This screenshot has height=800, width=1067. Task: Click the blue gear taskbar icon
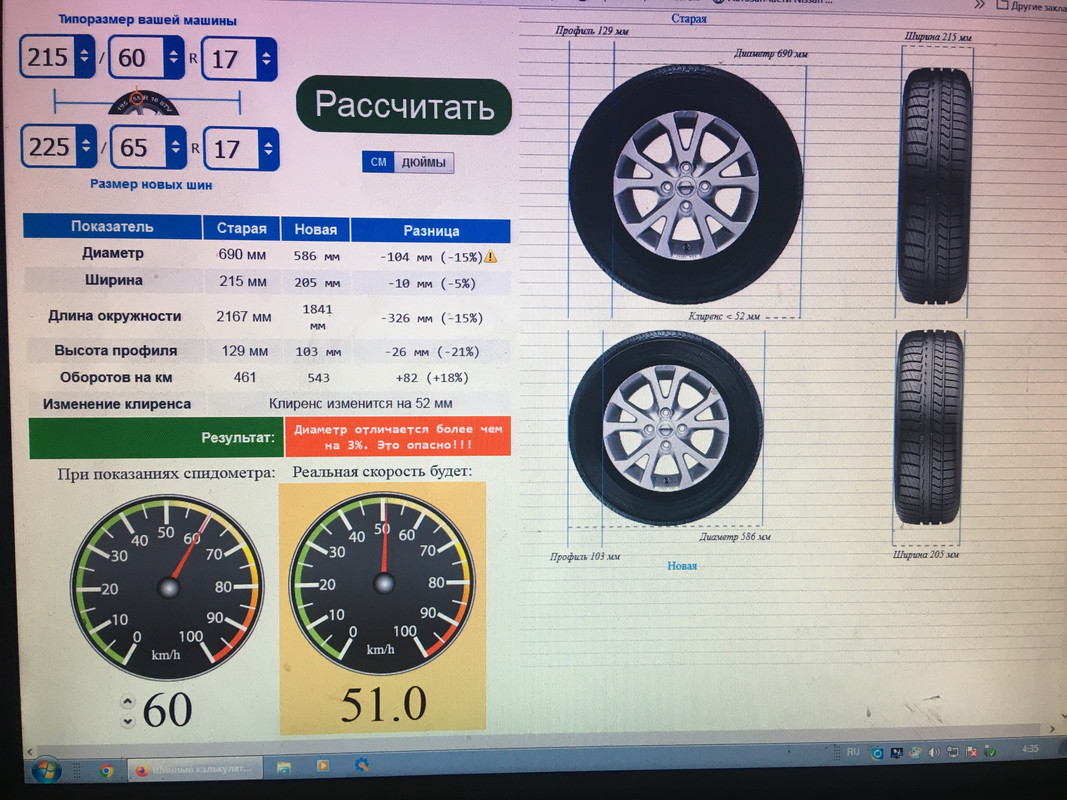click(x=362, y=765)
